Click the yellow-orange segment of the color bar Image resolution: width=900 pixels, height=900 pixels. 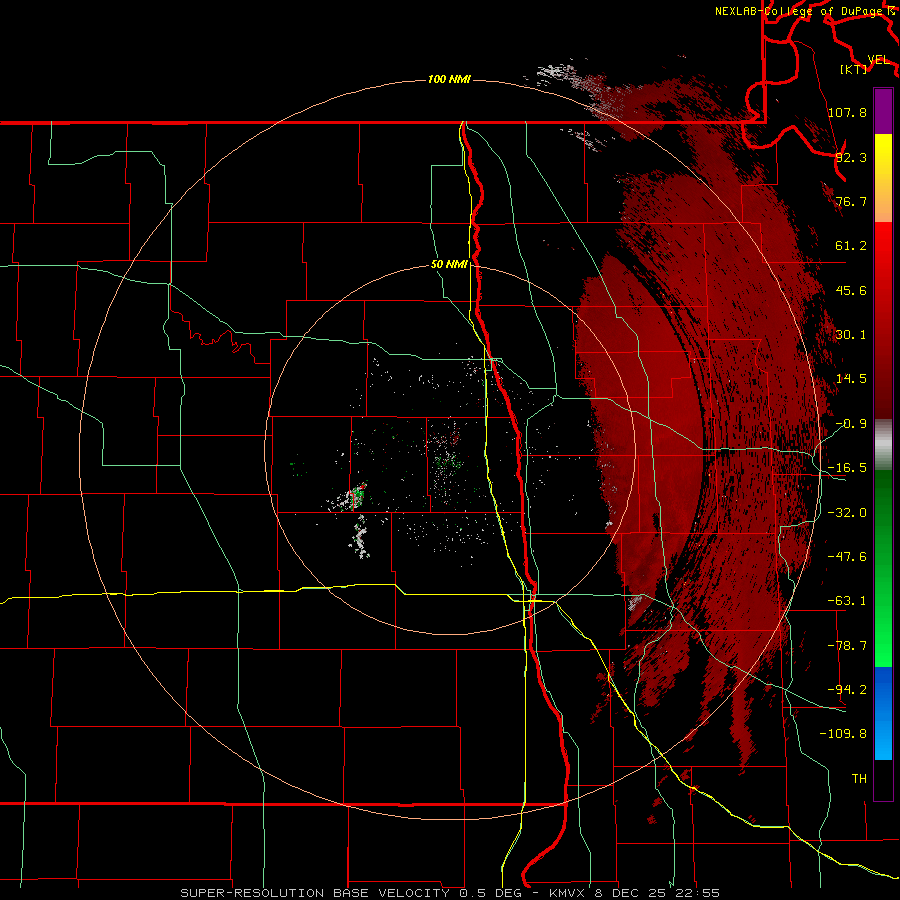(x=883, y=178)
